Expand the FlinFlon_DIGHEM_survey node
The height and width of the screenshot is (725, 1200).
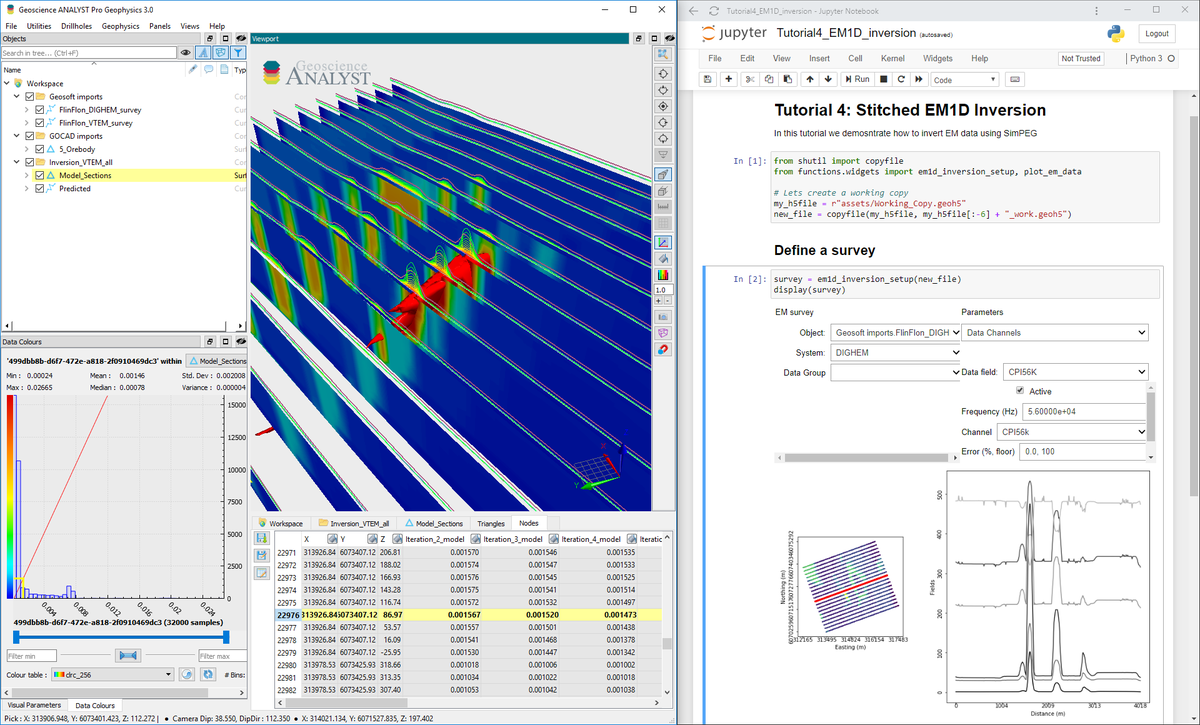click(28, 110)
